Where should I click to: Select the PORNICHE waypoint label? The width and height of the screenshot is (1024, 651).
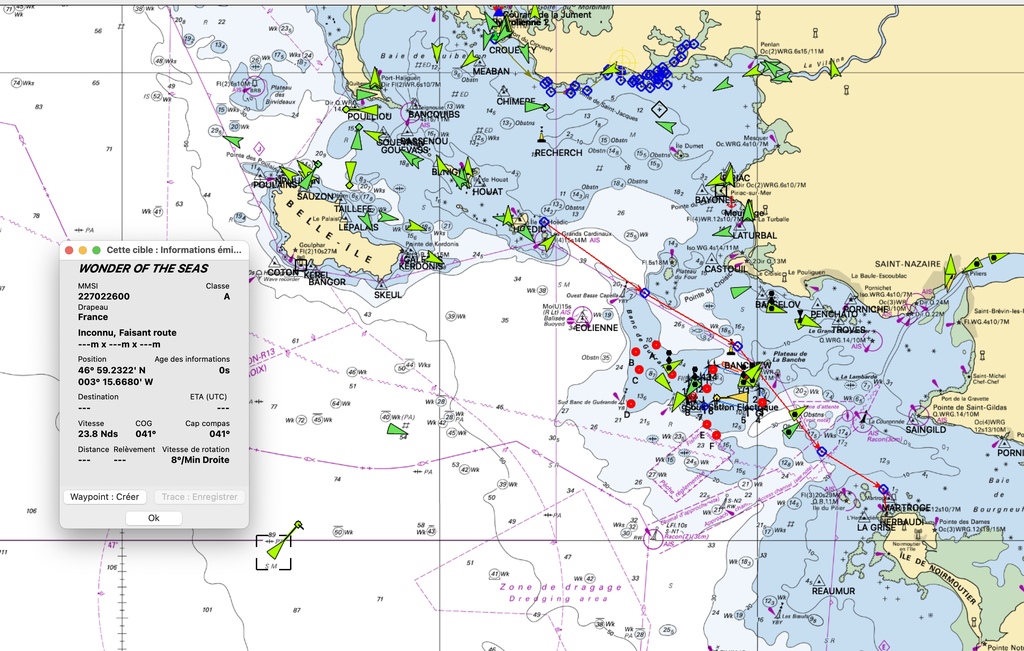pyautogui.click(x=865, y=310)
